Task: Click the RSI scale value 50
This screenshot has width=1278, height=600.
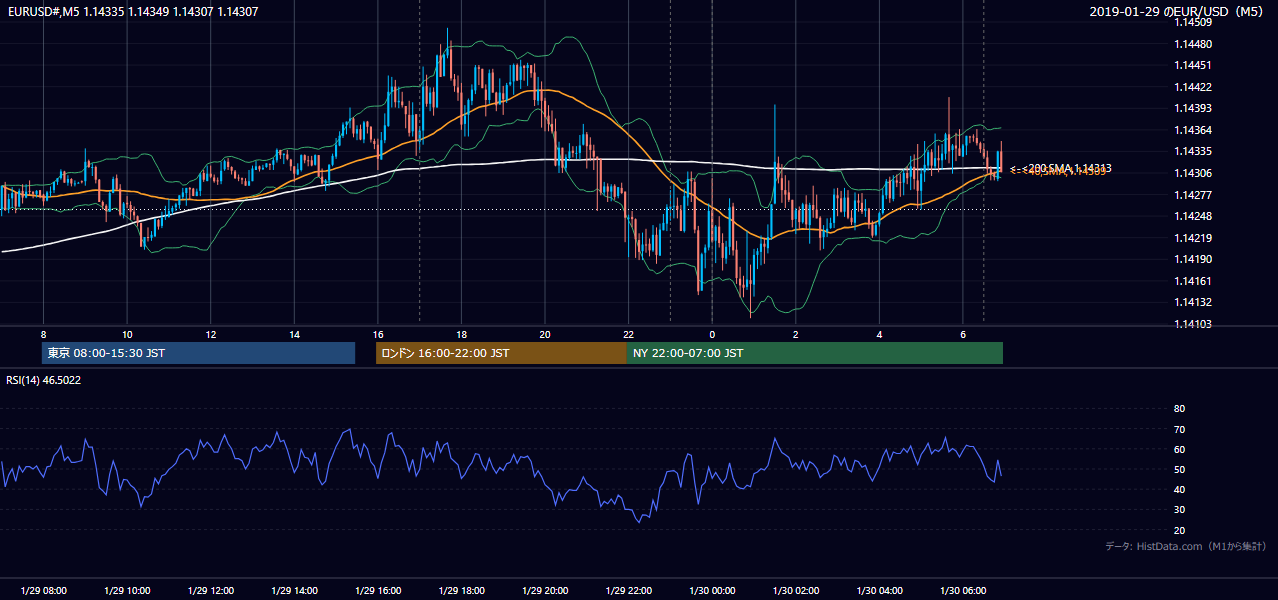Action: [x=1179, y=469]
